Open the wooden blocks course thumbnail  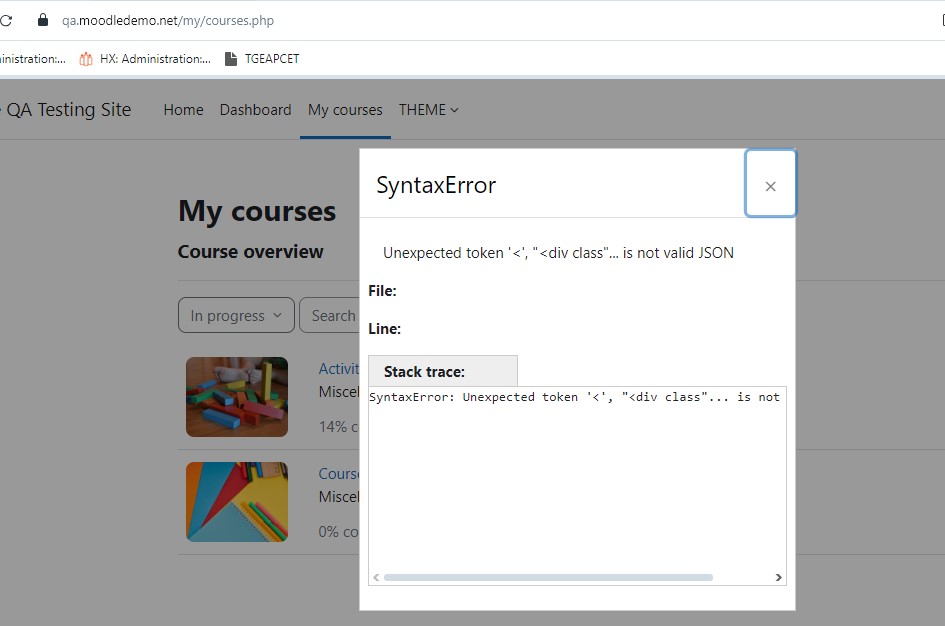click(x=237, y=397)
